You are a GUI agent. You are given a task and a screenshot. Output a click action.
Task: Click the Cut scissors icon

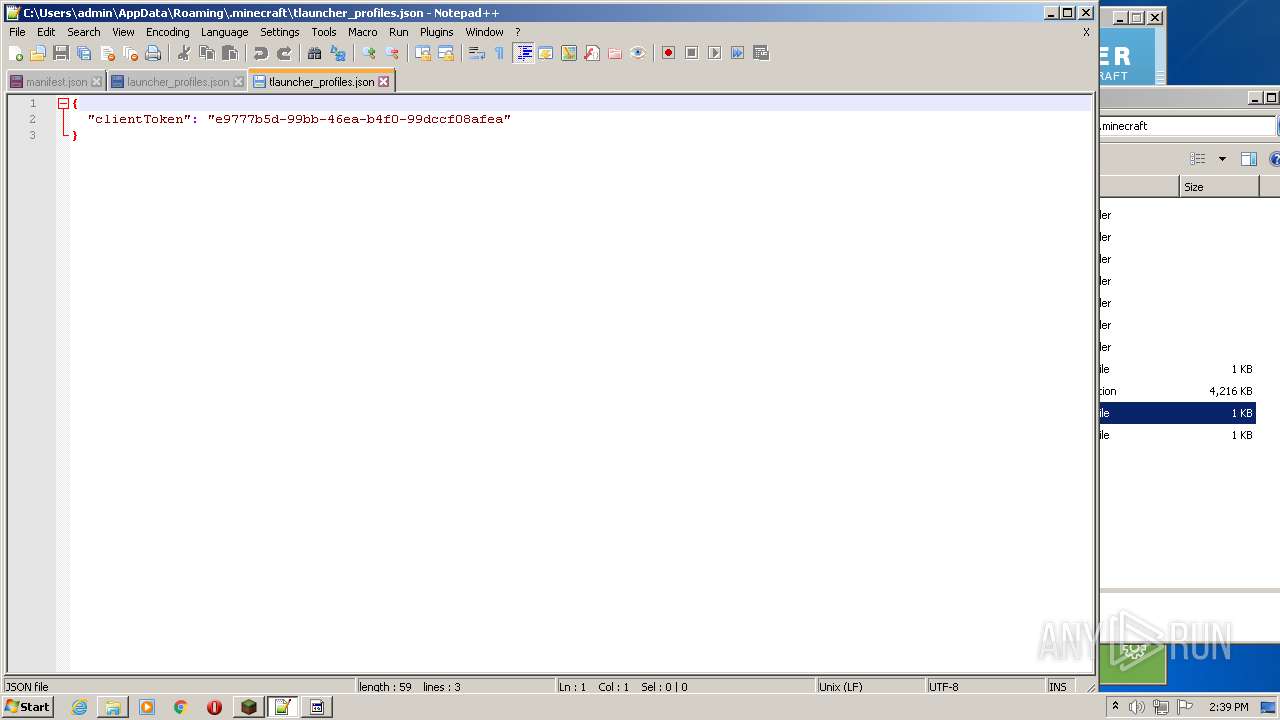click(x=184, y=53)
